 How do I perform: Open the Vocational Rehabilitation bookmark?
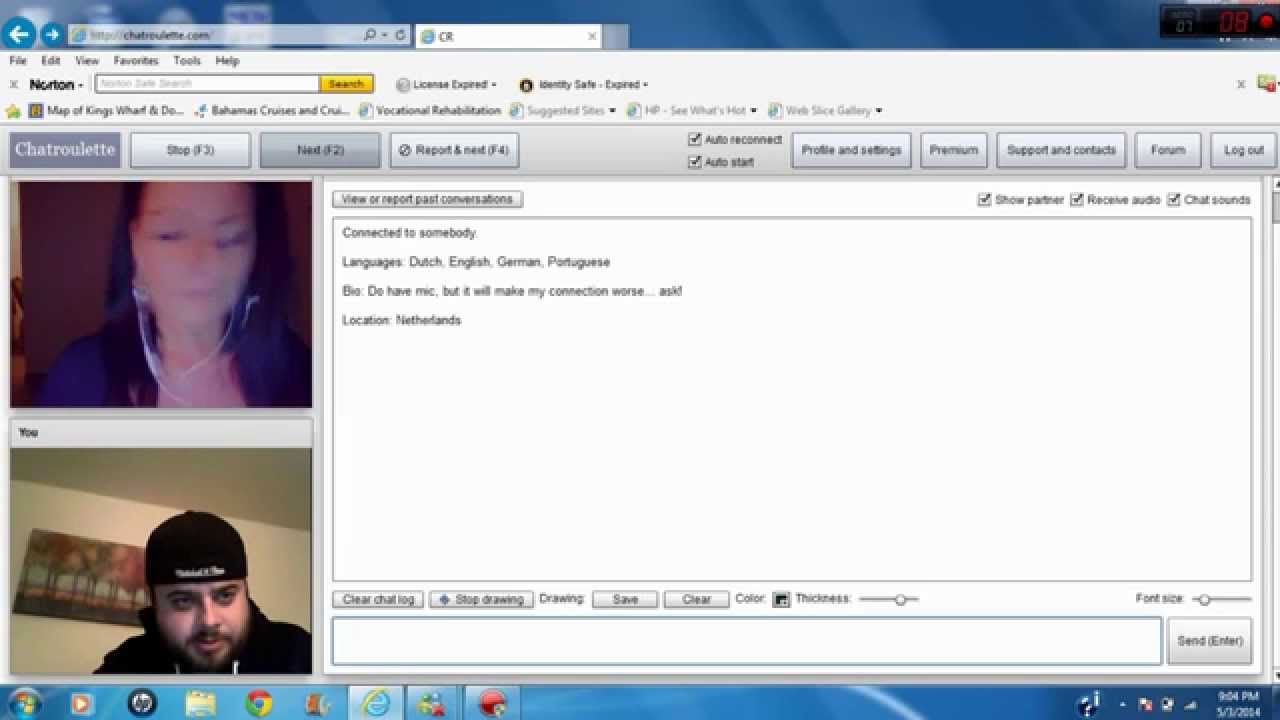click(430, 111)
